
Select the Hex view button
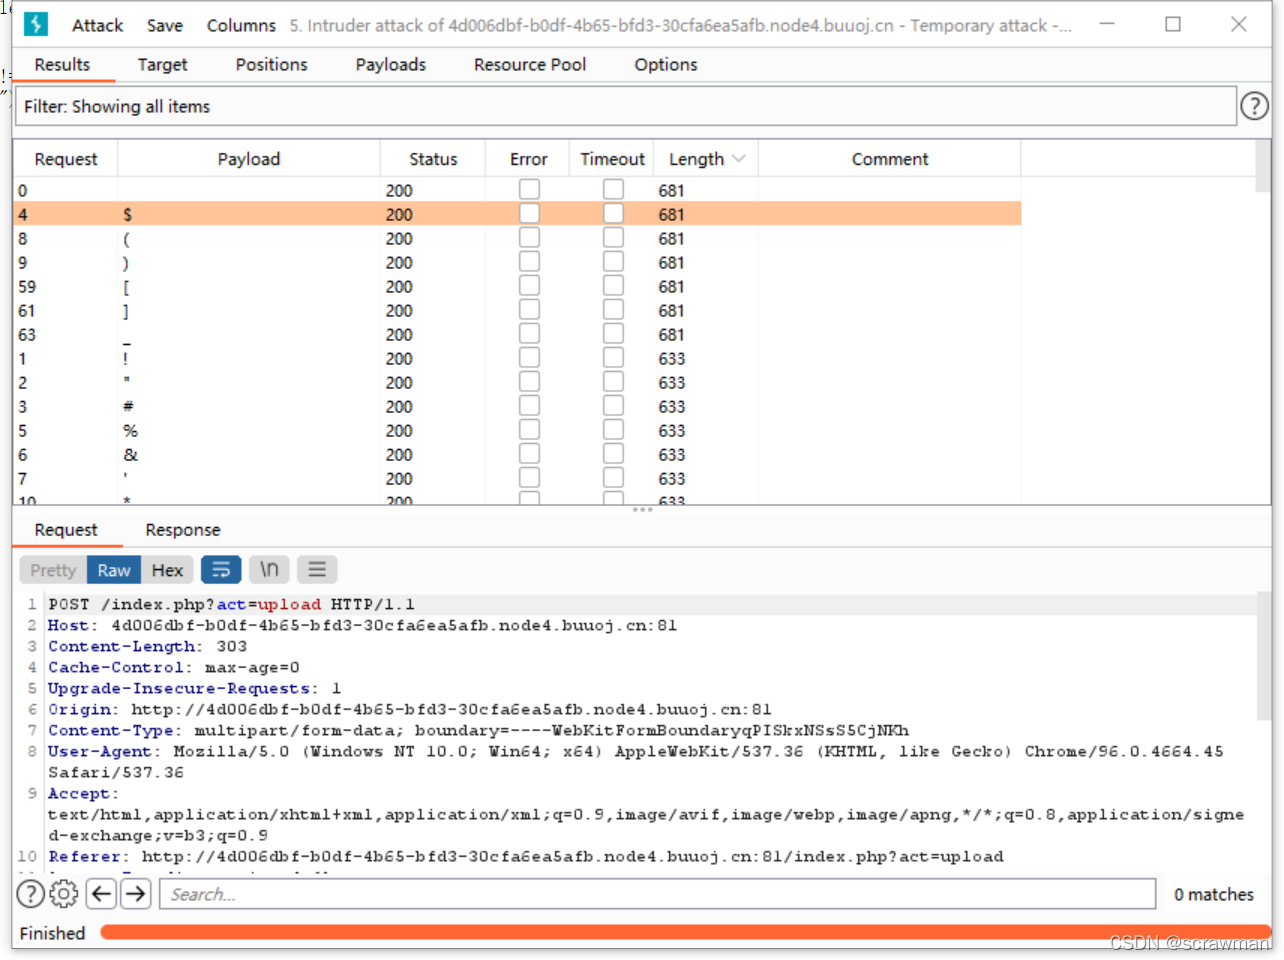167,570
